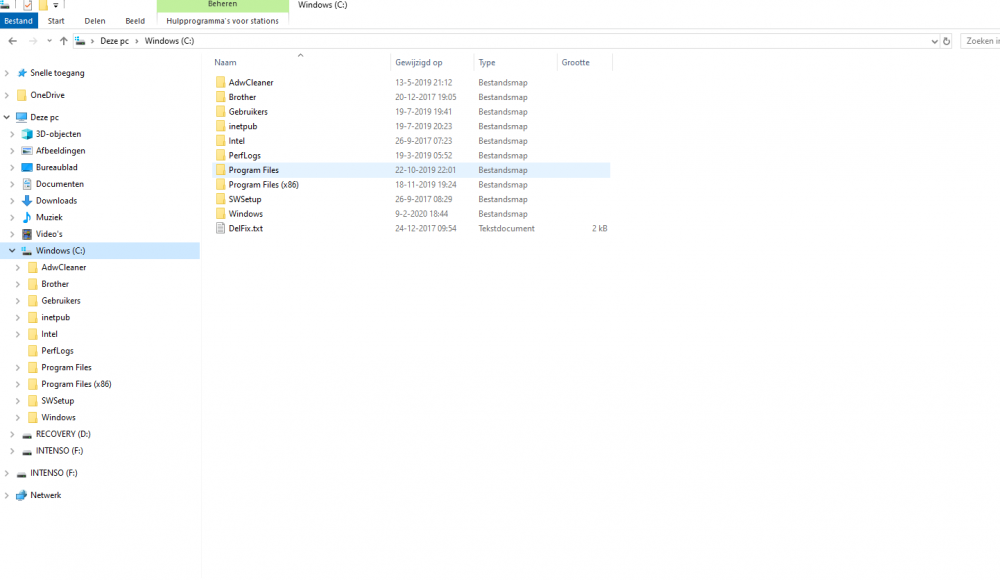
Task: Click the up one level arrow
Action: click(63, 41)
